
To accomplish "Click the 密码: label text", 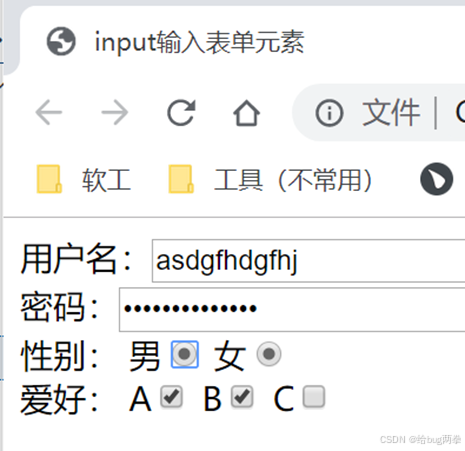I will click(60, 307).
